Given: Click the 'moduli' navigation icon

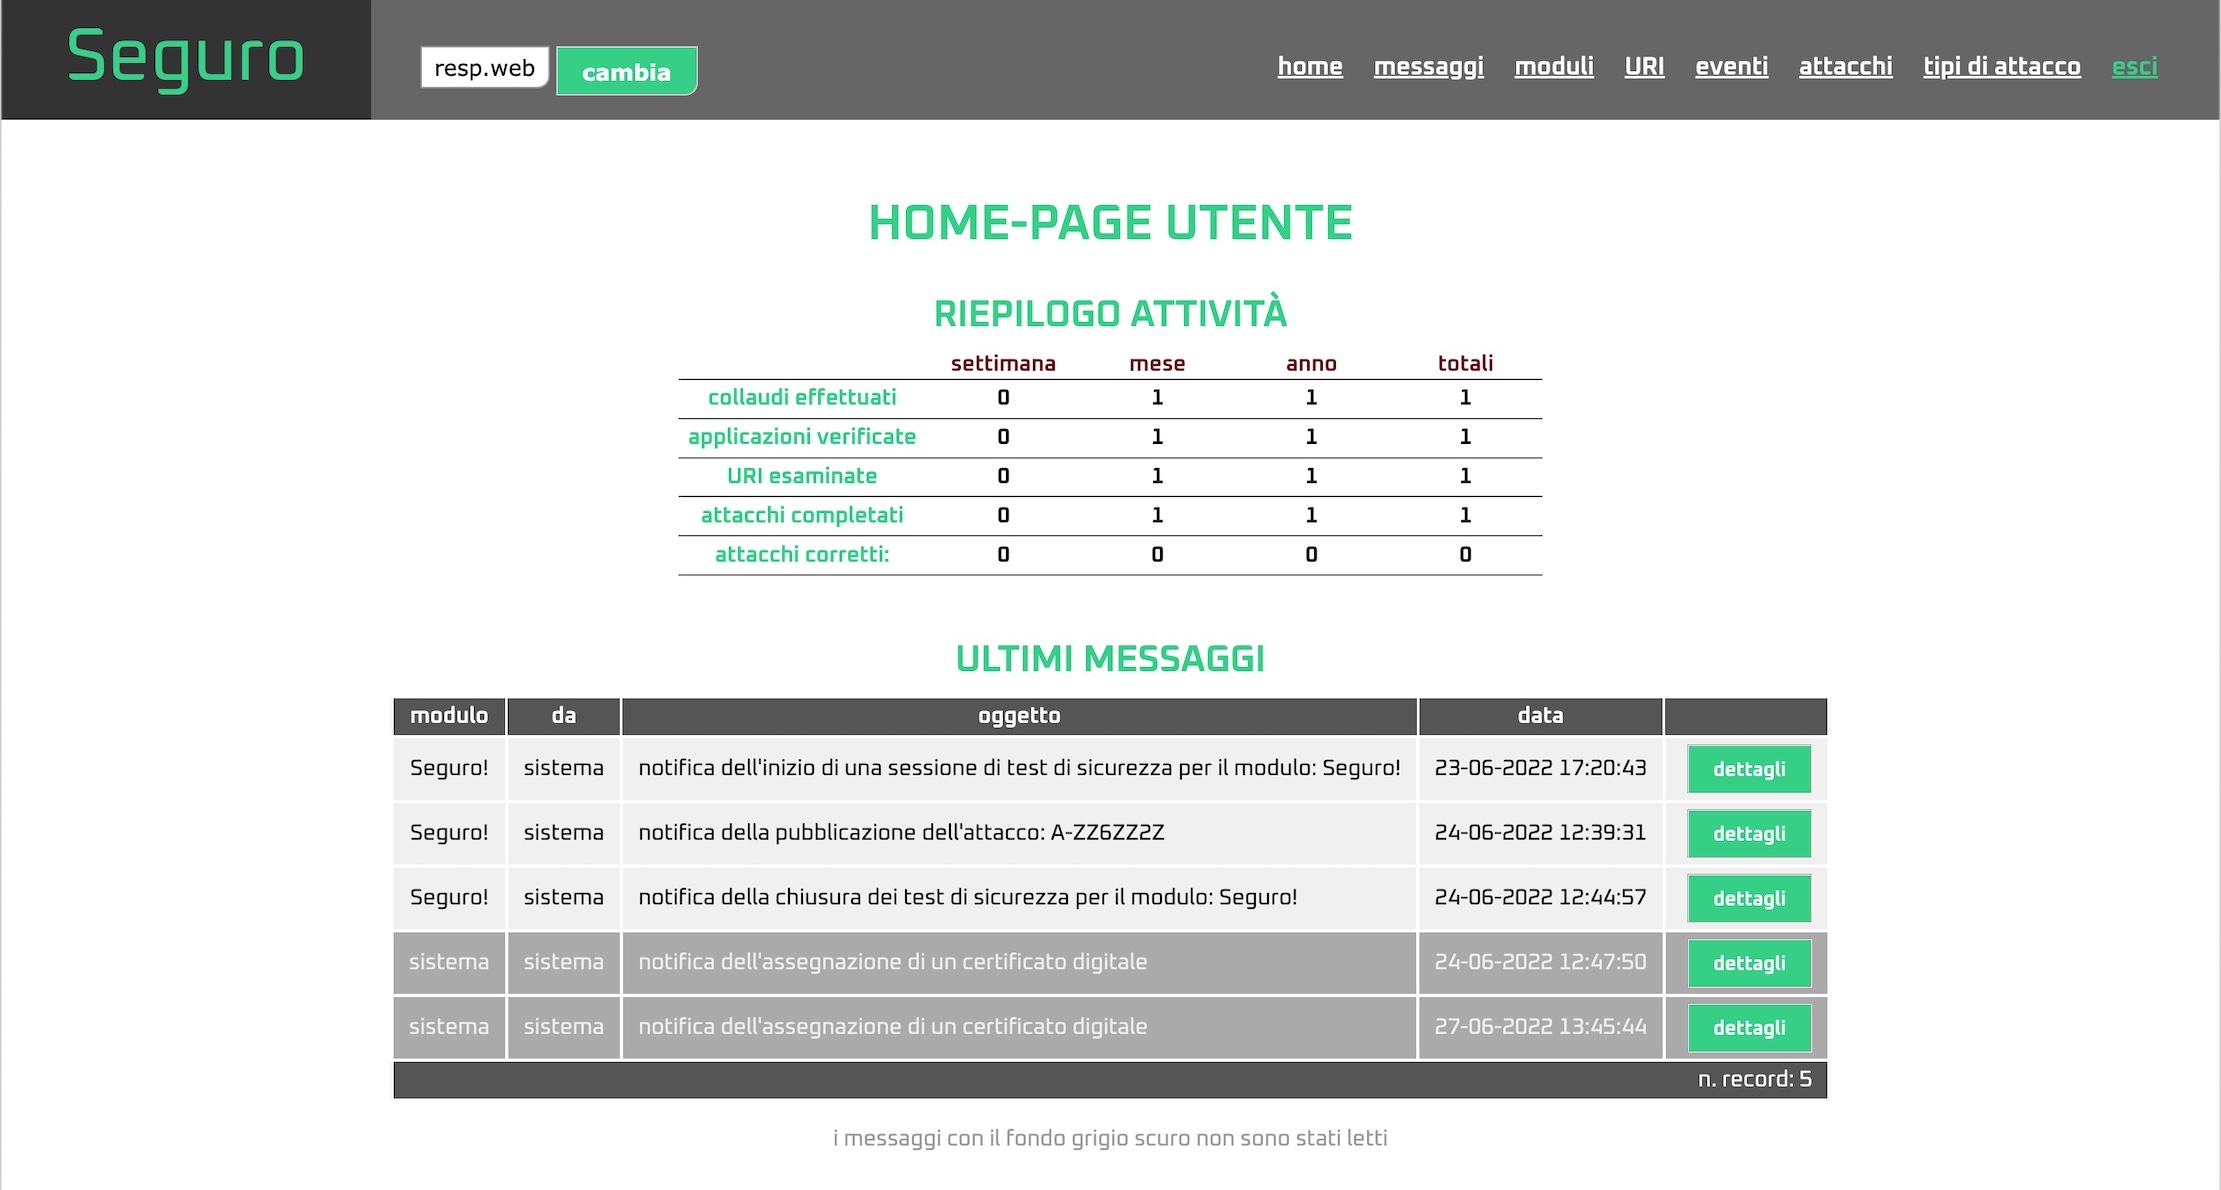Looking at the screenshot, I should click(x=1554, y=65).
